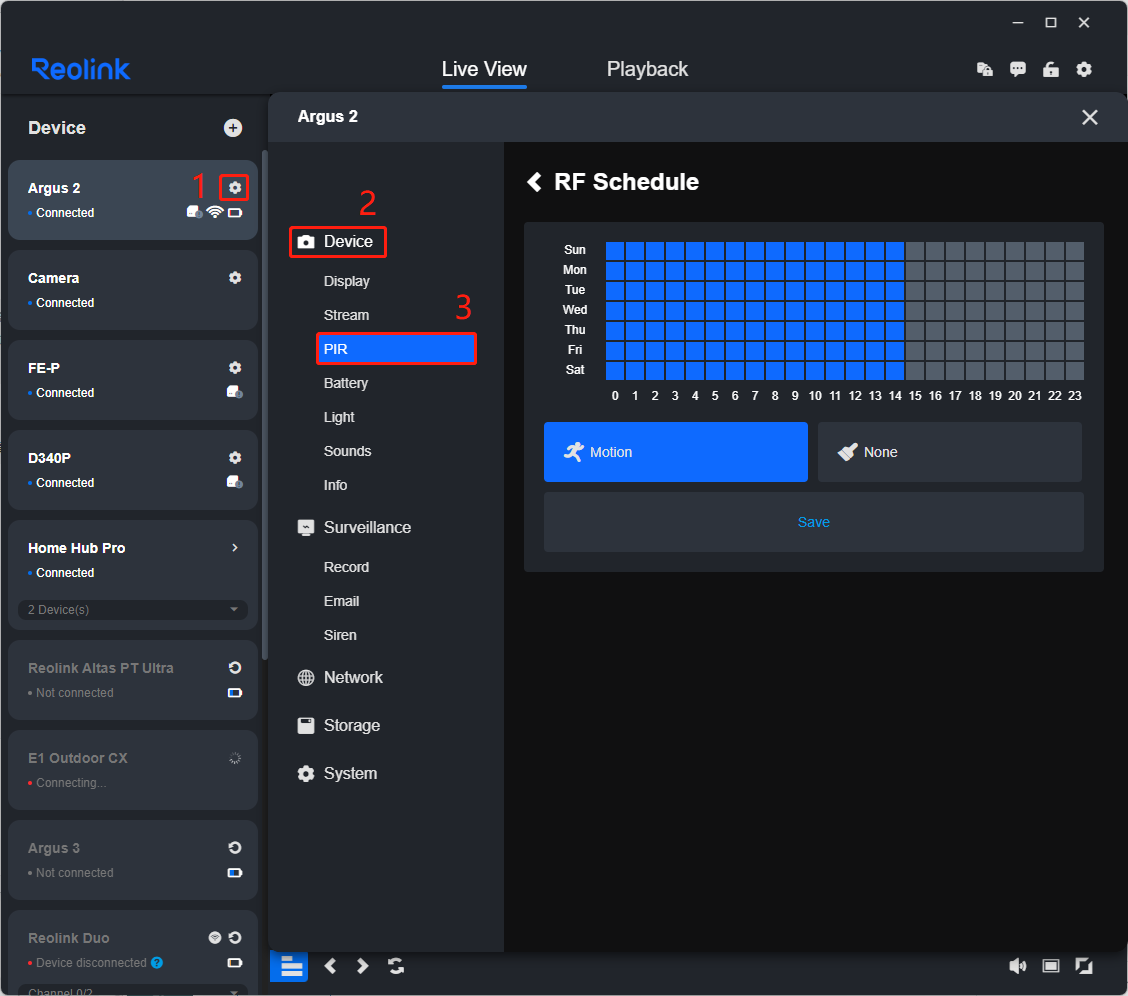Open the Email settings page
The width and height of the screenshot is (1128, 996).
tap(341, 601)
